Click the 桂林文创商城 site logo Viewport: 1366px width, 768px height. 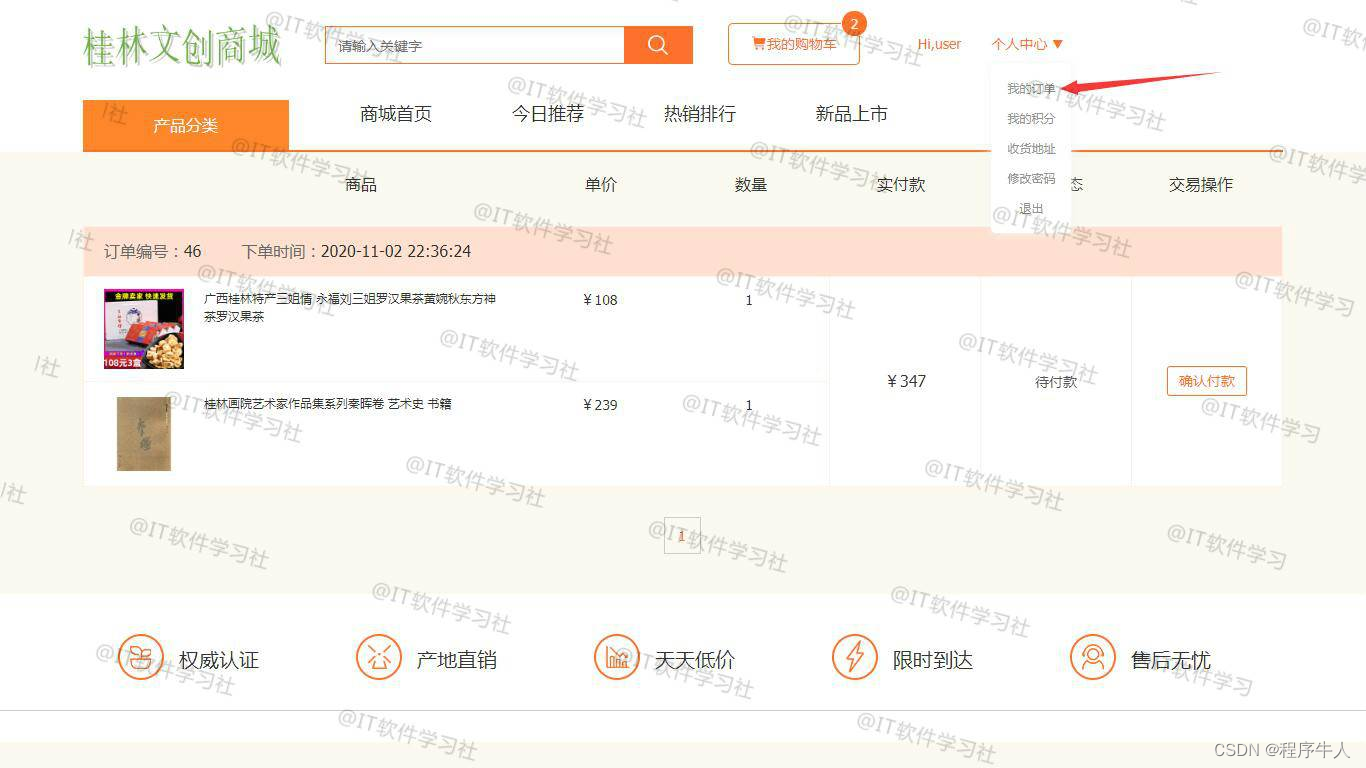[182, 46]
